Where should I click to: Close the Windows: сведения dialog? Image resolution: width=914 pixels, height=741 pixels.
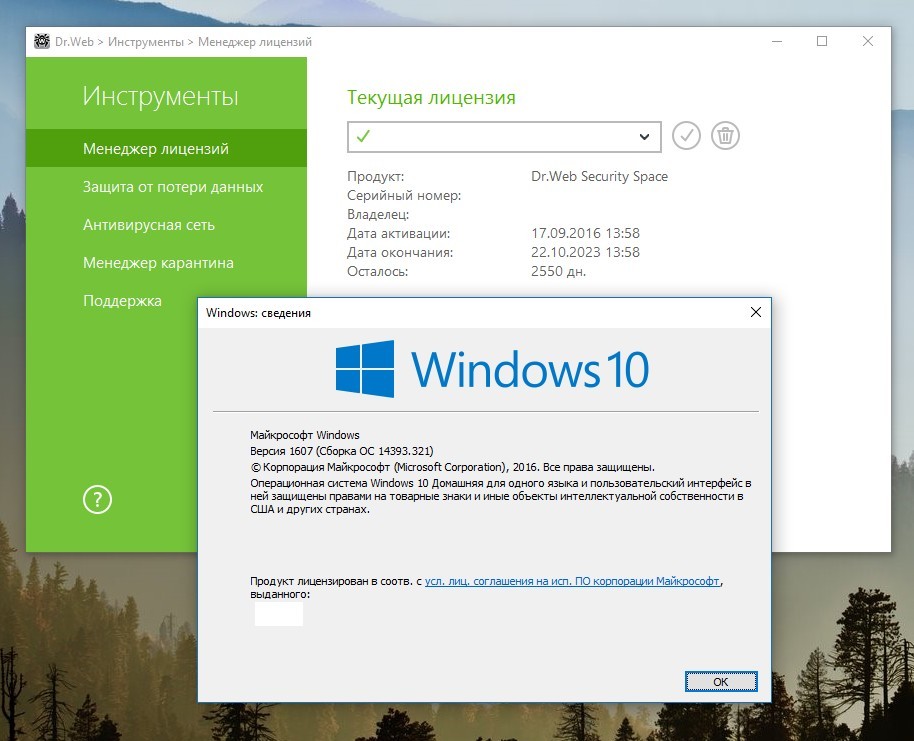click(756, 312)
